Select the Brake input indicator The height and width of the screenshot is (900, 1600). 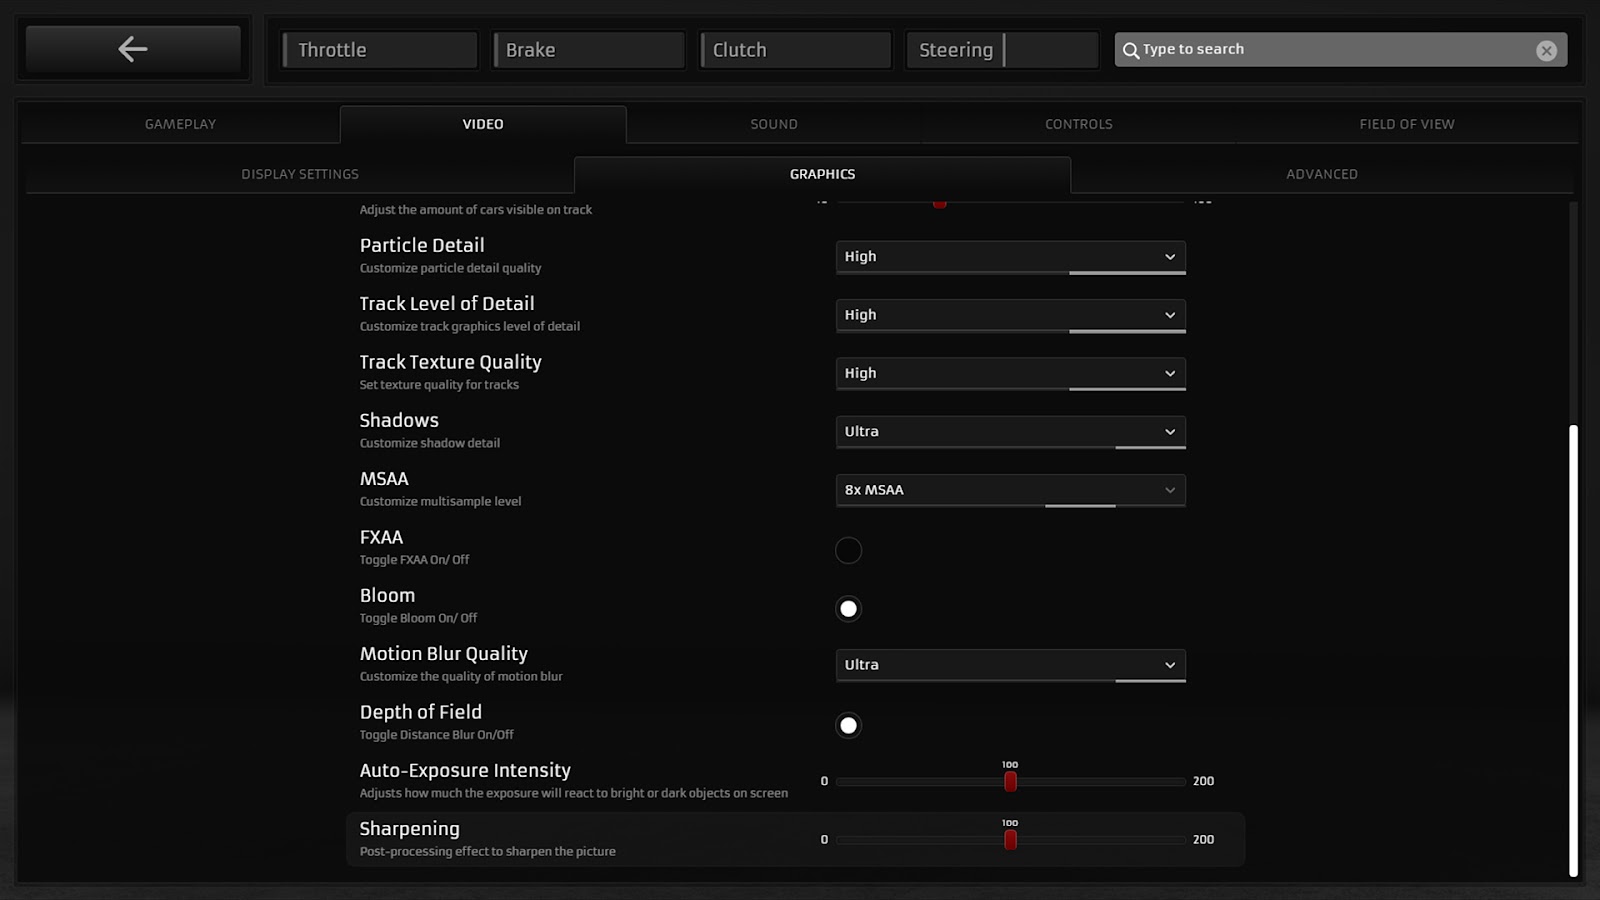[588, 50]
